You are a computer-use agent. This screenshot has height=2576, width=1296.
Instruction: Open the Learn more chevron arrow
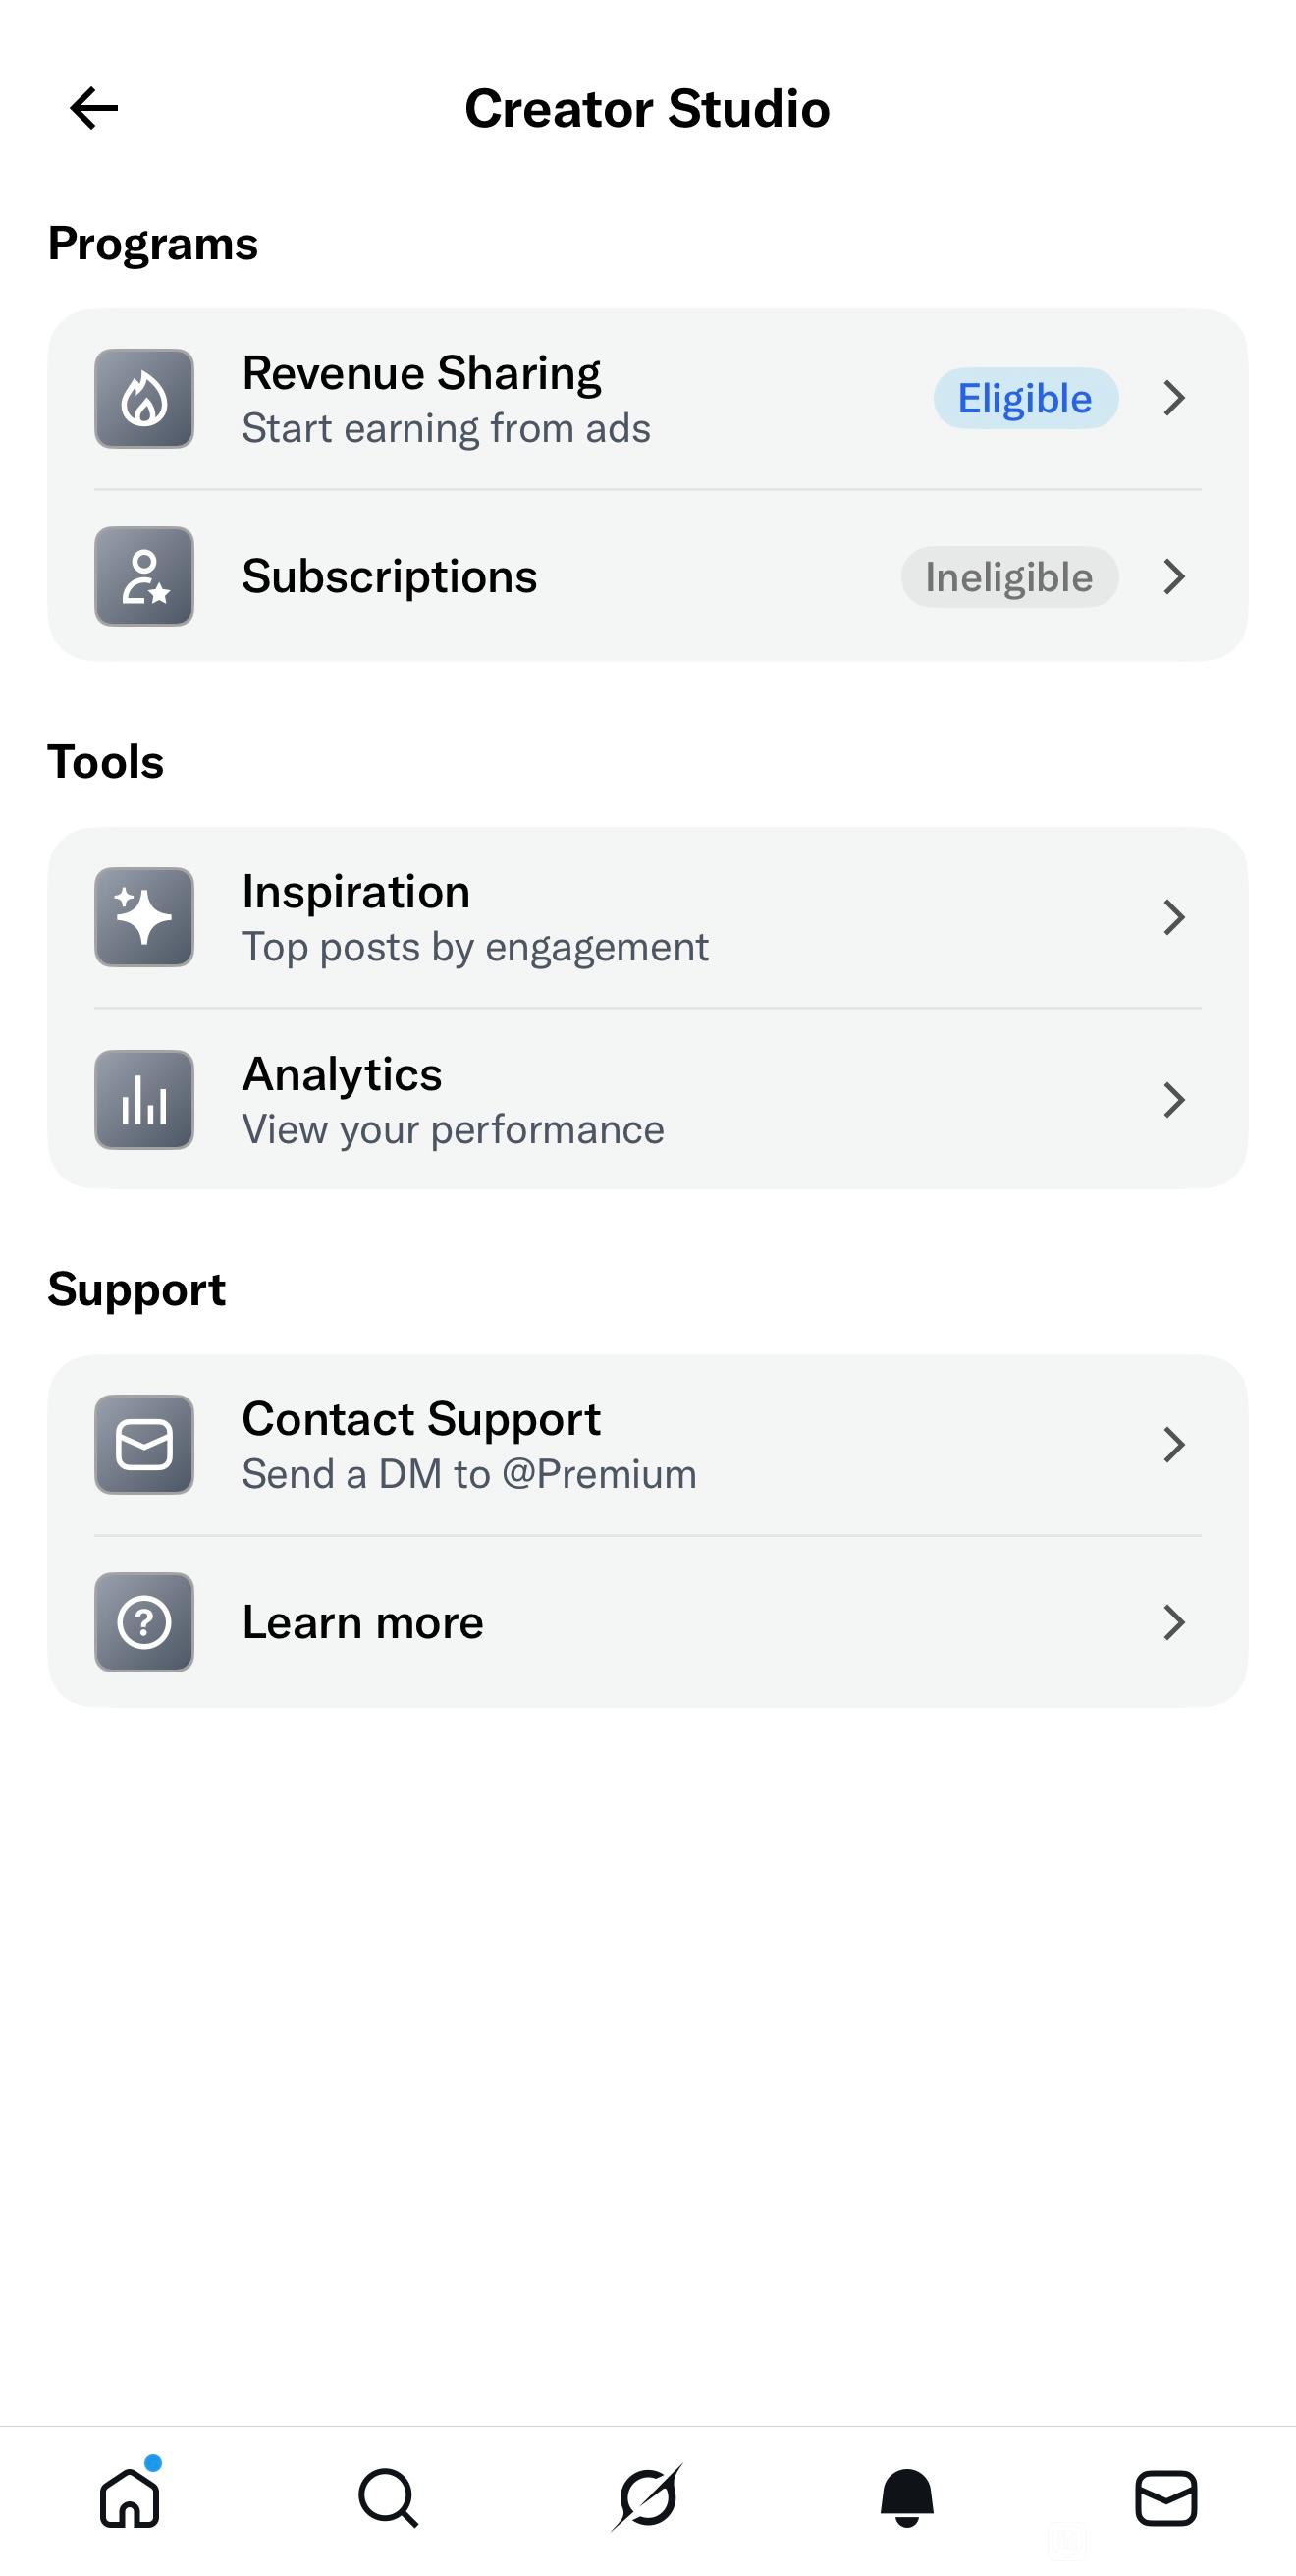(1174, 1622)
